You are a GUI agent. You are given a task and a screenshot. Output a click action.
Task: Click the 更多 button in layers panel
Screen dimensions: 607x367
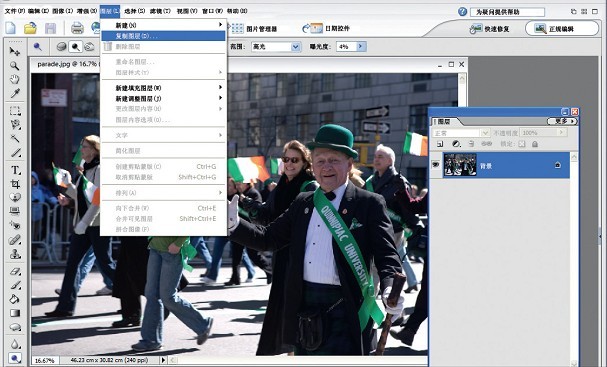[562, 122]
